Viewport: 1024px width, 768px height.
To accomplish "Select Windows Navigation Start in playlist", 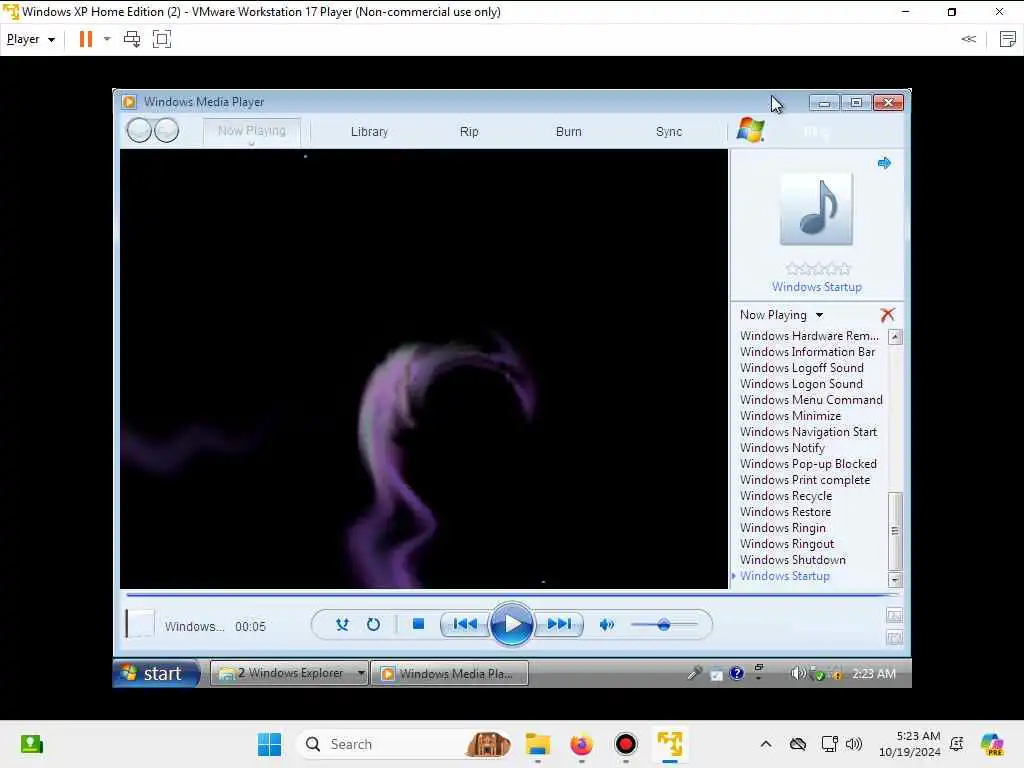I will (x=808, y=432).
